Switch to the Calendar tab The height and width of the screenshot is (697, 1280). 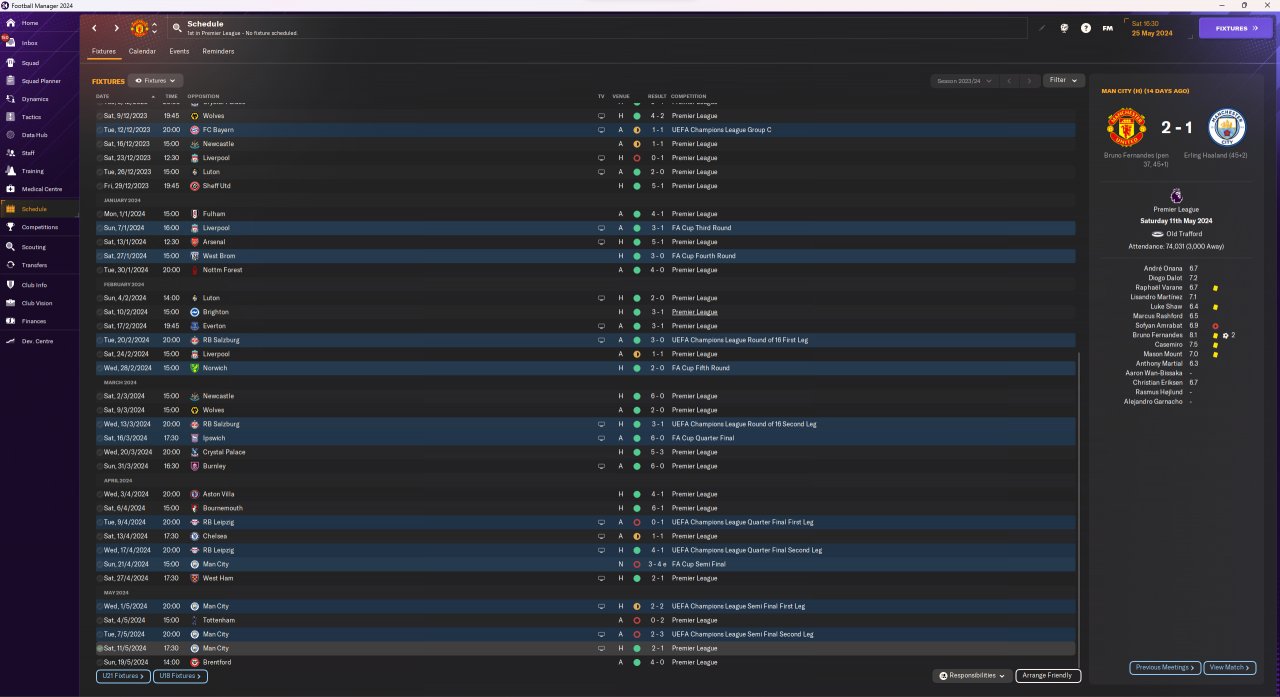pos(142,51)
